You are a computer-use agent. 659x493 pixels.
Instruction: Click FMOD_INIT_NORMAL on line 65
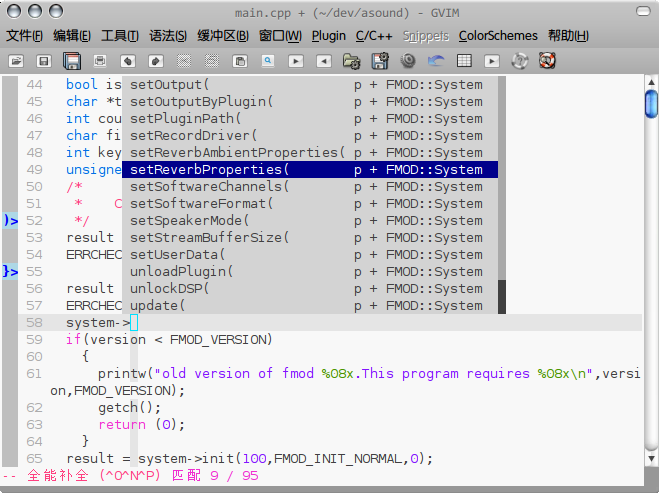[339, 459]
